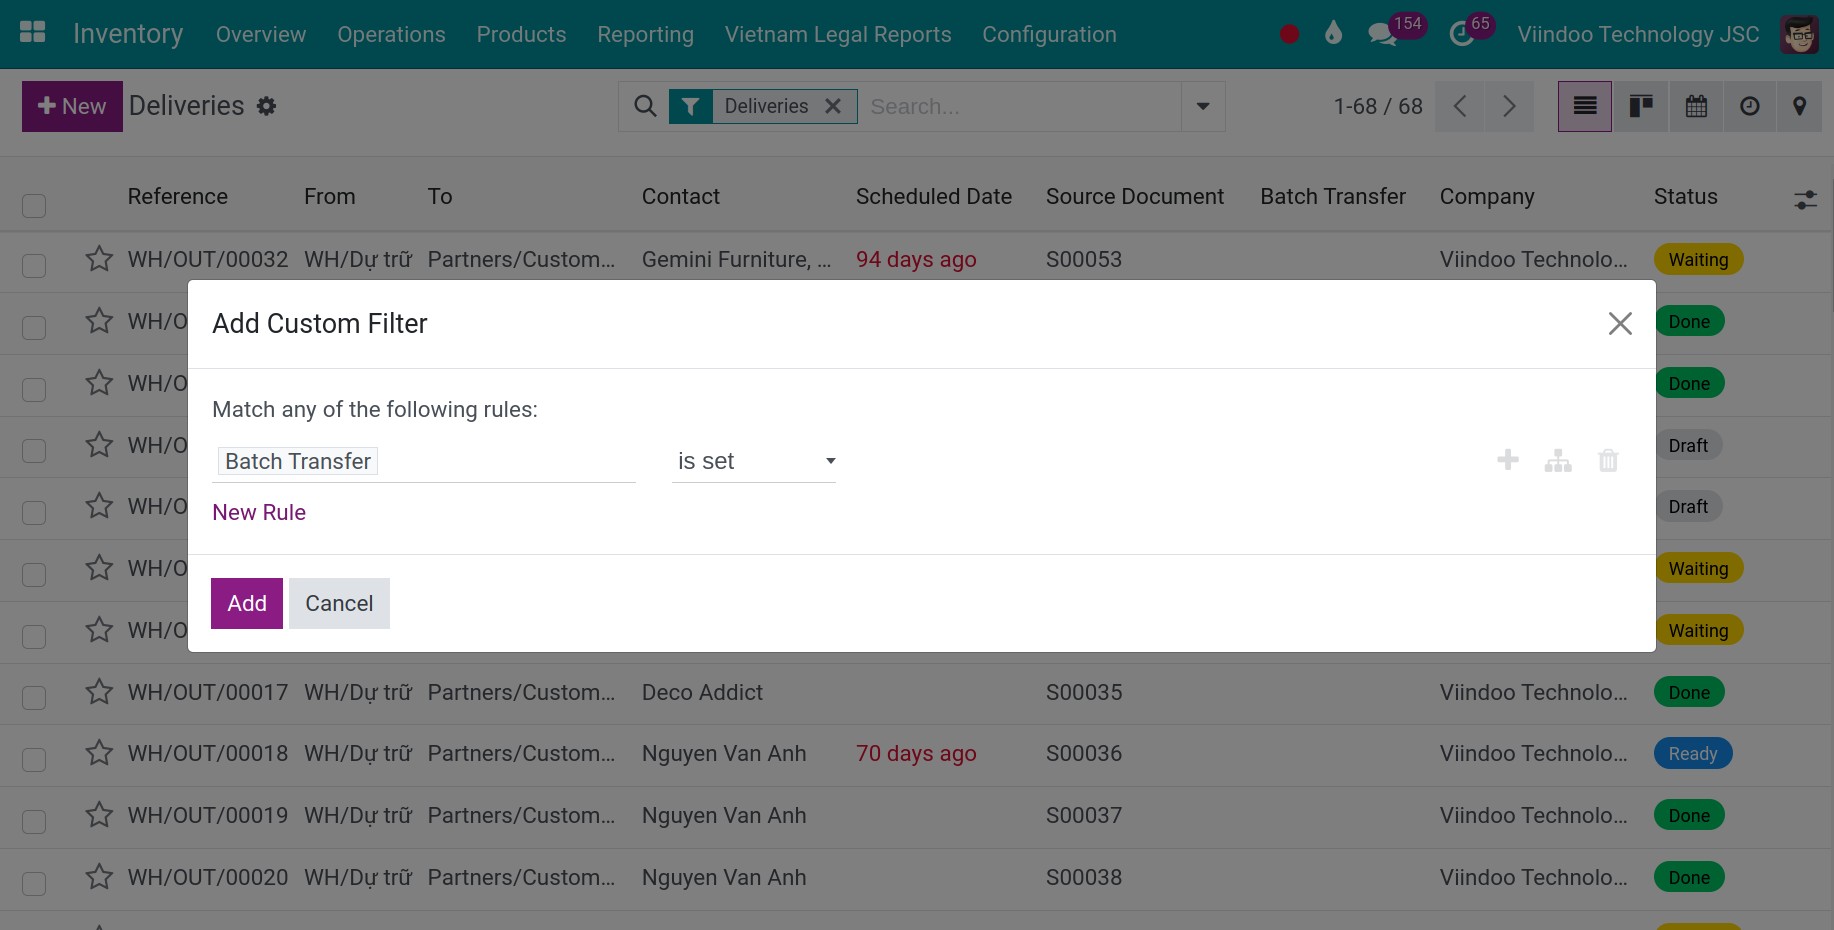Switch to list view
This screenshot has width=1834, height=930.
coord(1585,106)
